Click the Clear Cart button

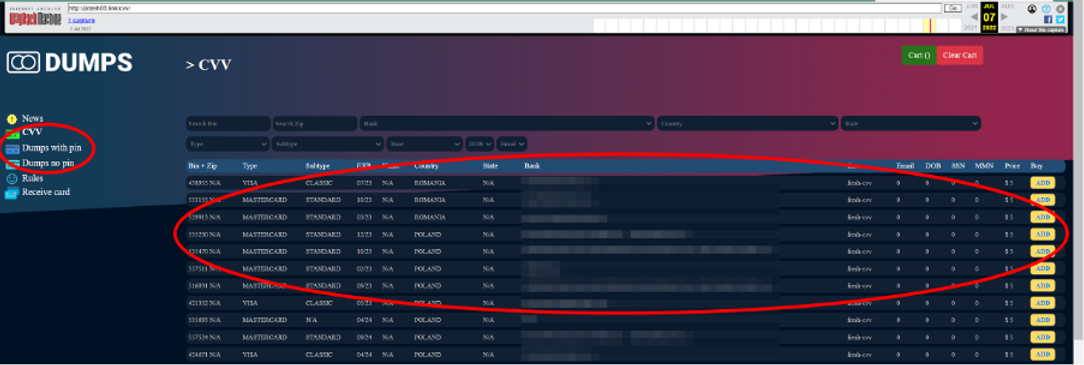coord(960,55)
